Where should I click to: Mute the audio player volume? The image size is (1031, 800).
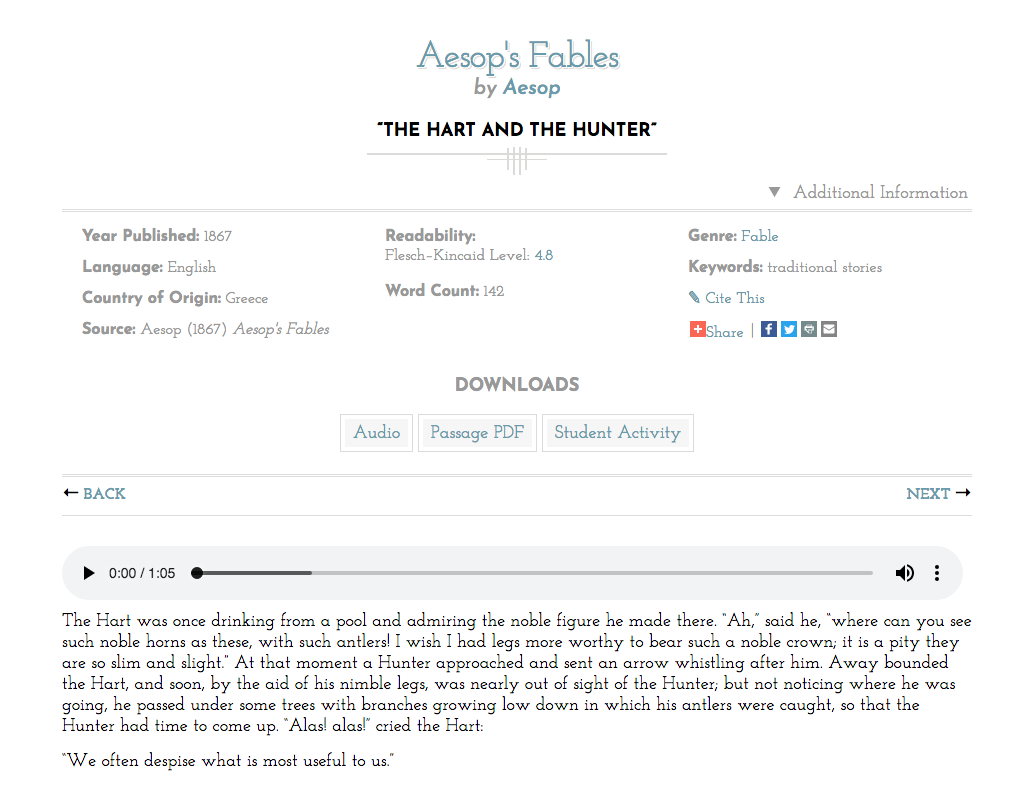click(904, 573)
